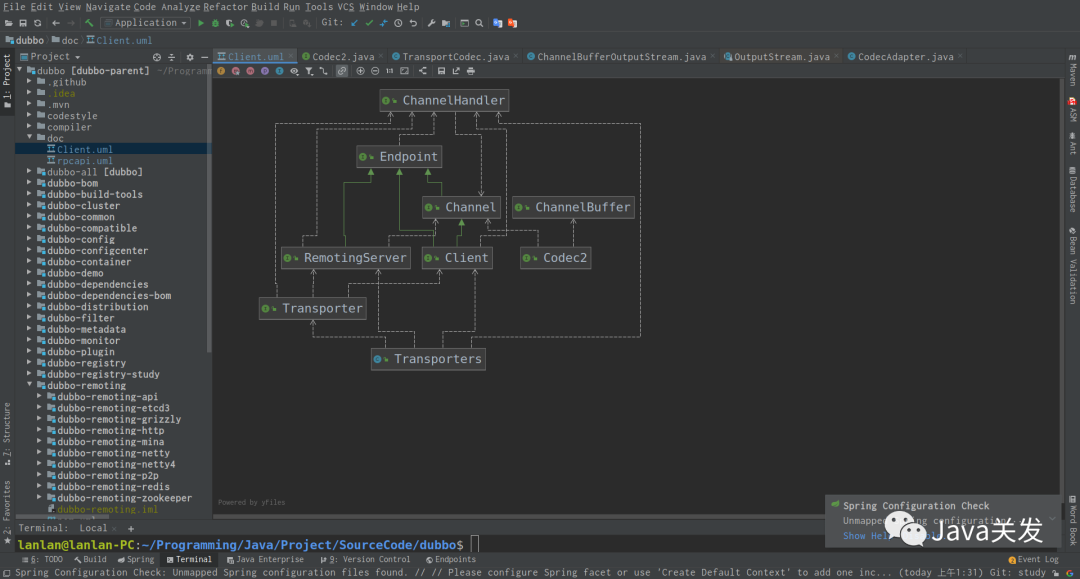Expand the .github folder
1080x579 pixels.
[30, 81]
